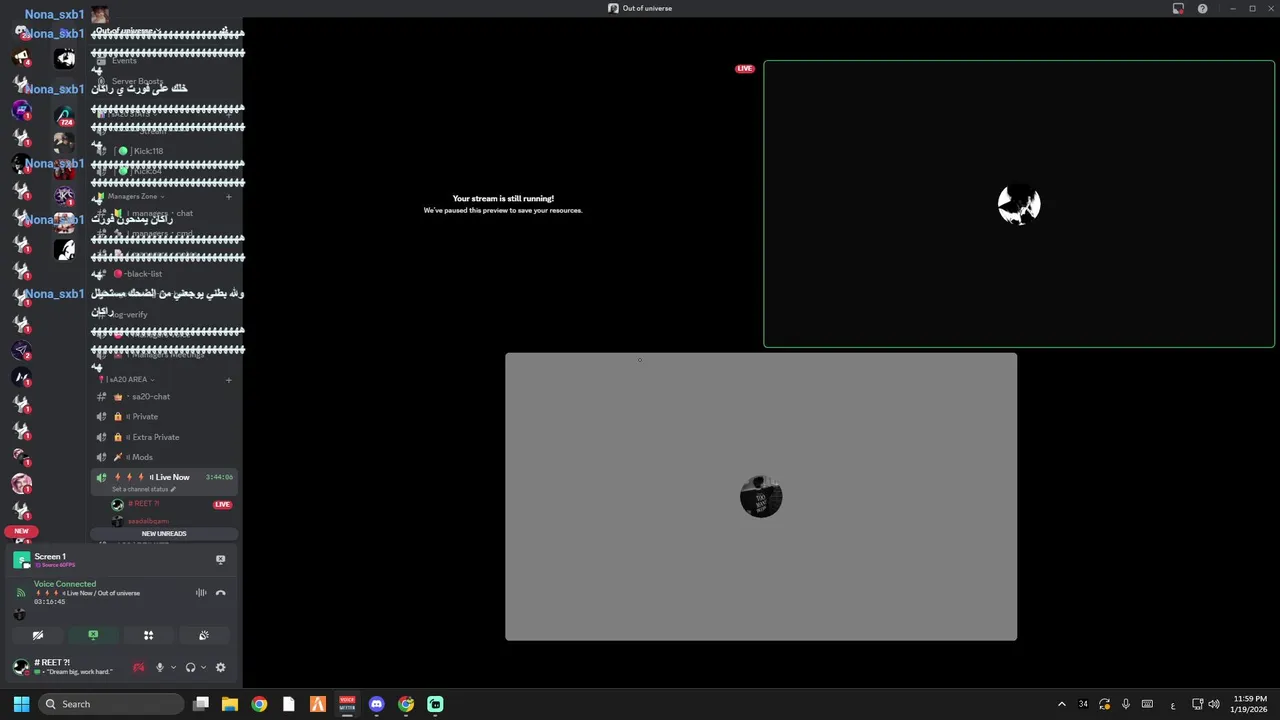The height and width of the screenshot is (720, 1280).
Task: Show hidden system tray icons
Action: pos(1061,704)
